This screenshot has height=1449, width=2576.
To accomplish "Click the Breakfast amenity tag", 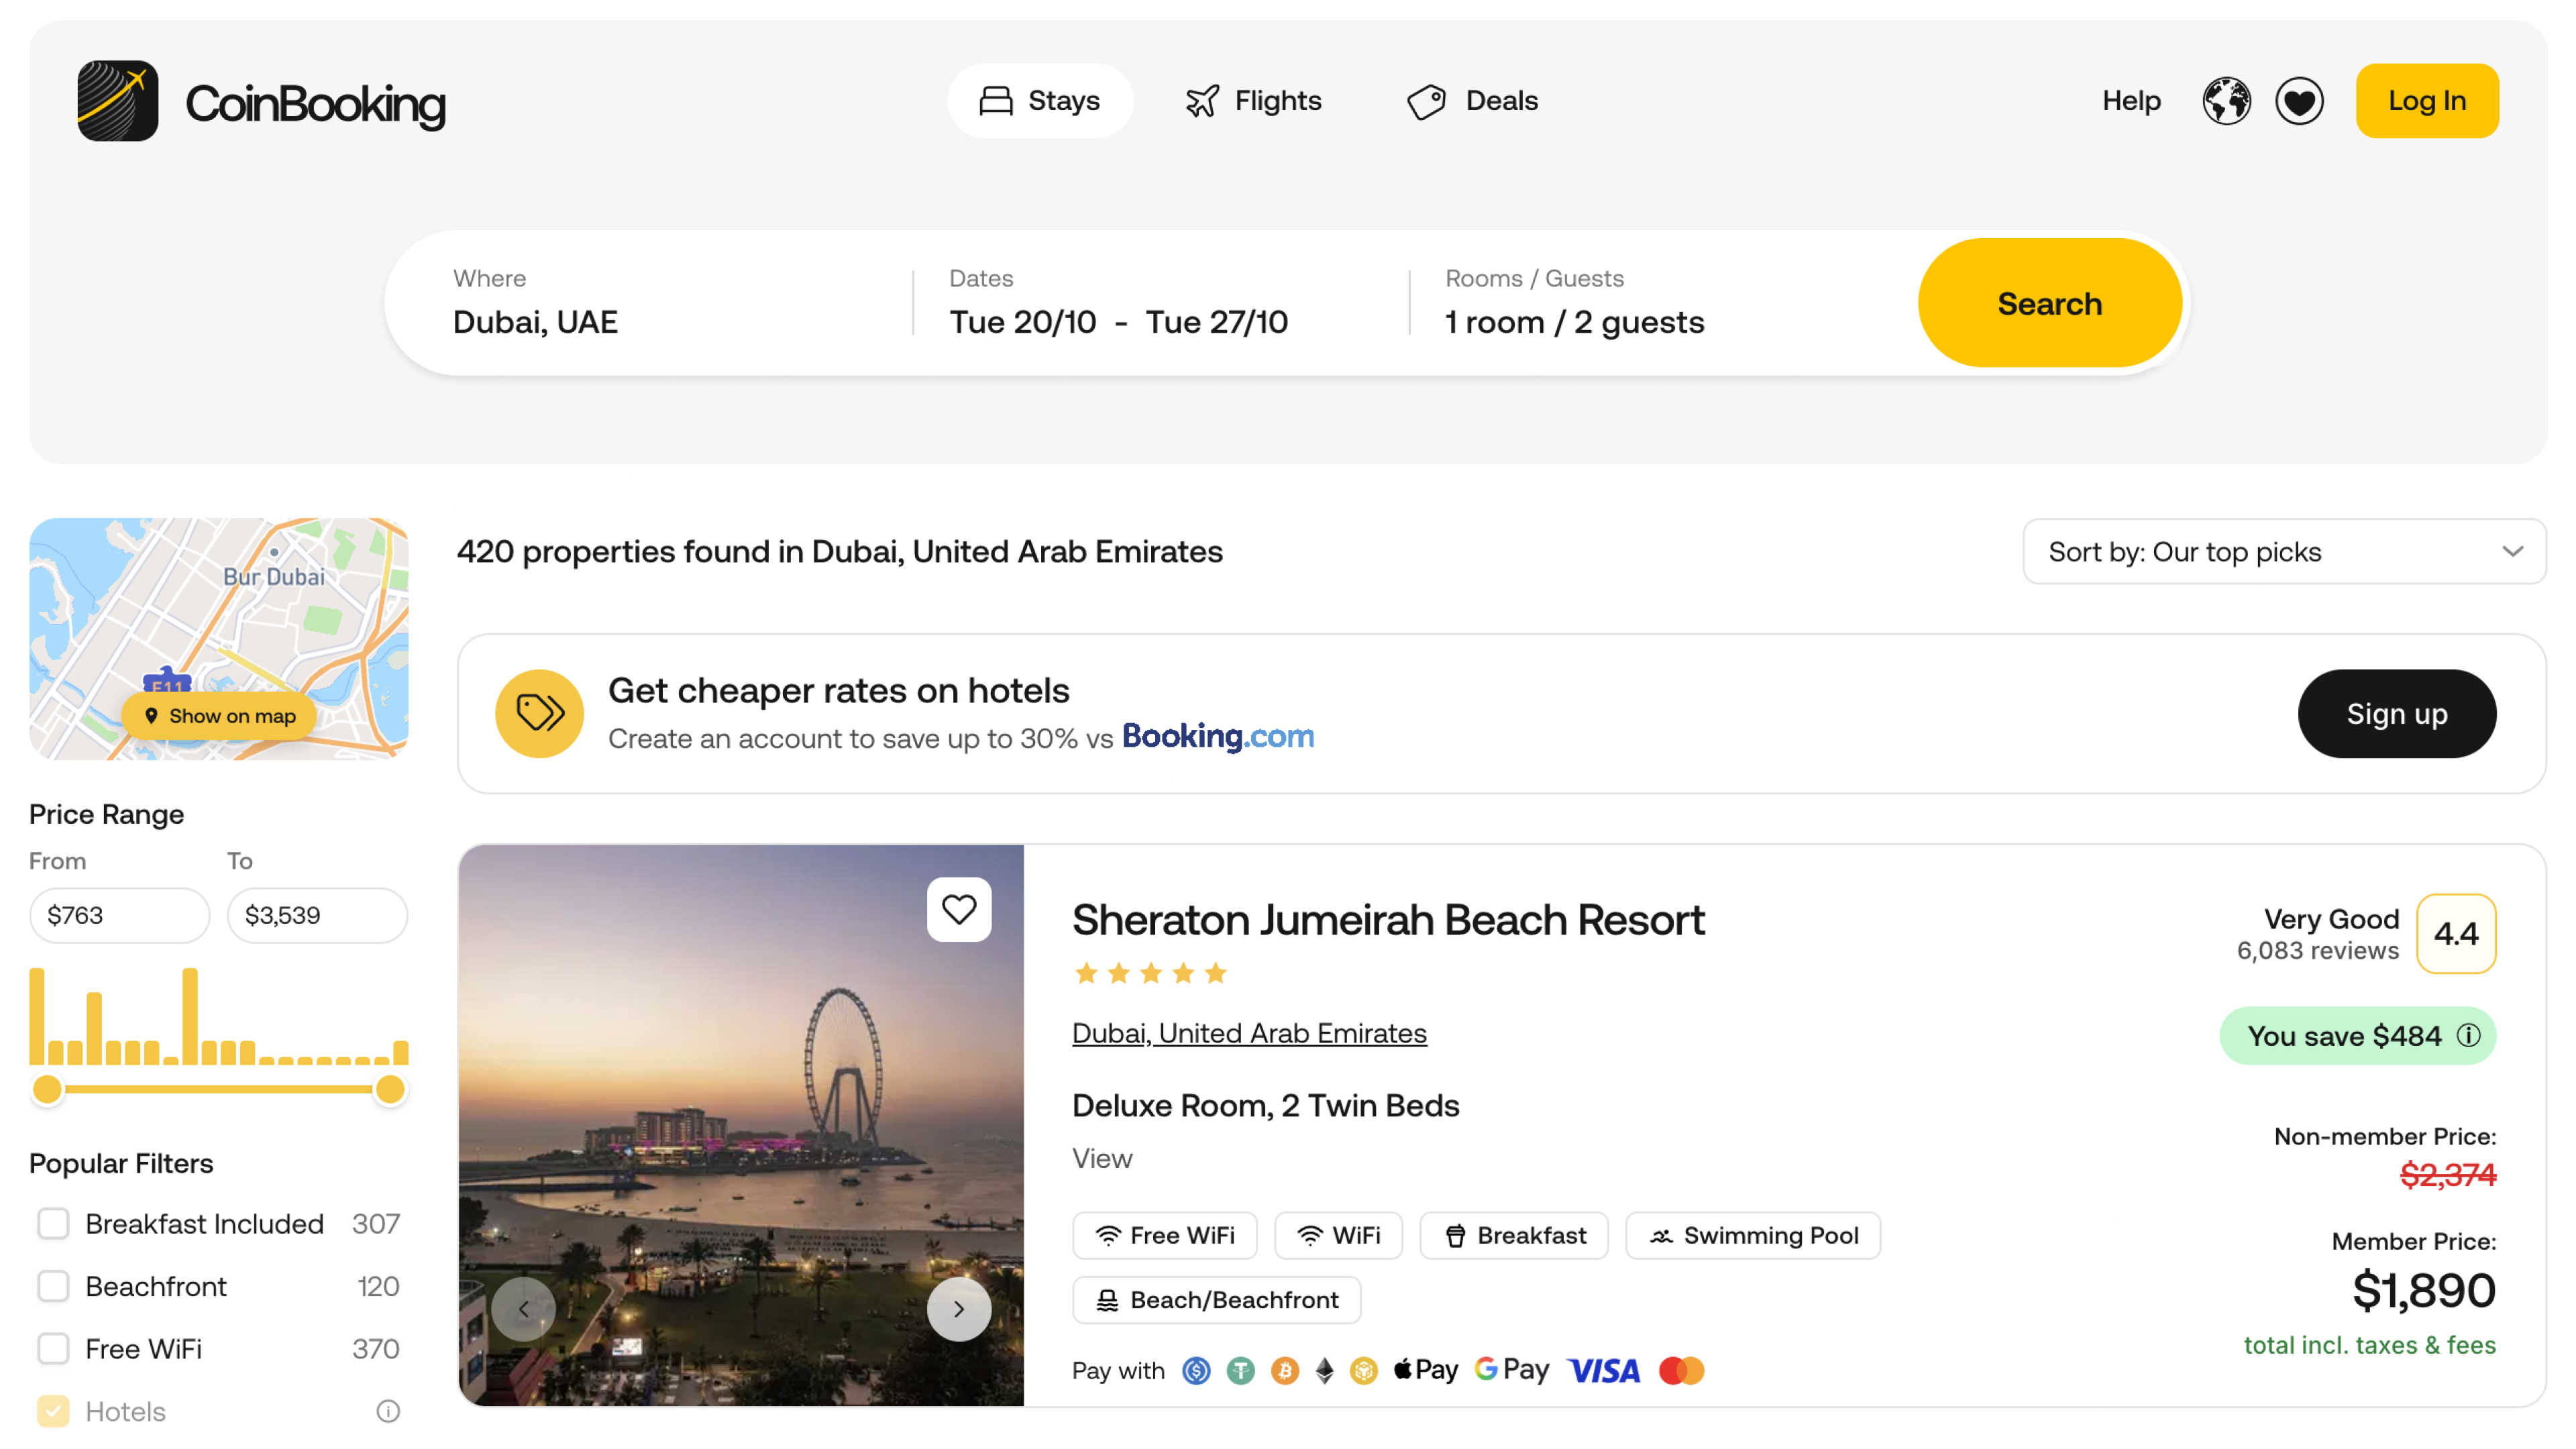I will (1514, 1235).
